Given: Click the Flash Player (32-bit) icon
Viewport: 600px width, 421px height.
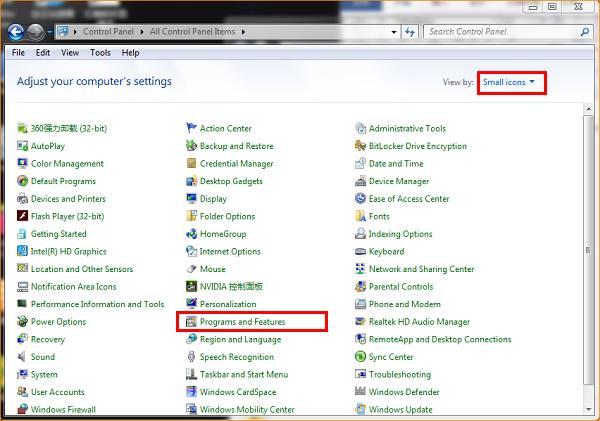Looking at the screenshot, I should click(x=22, y=217).
